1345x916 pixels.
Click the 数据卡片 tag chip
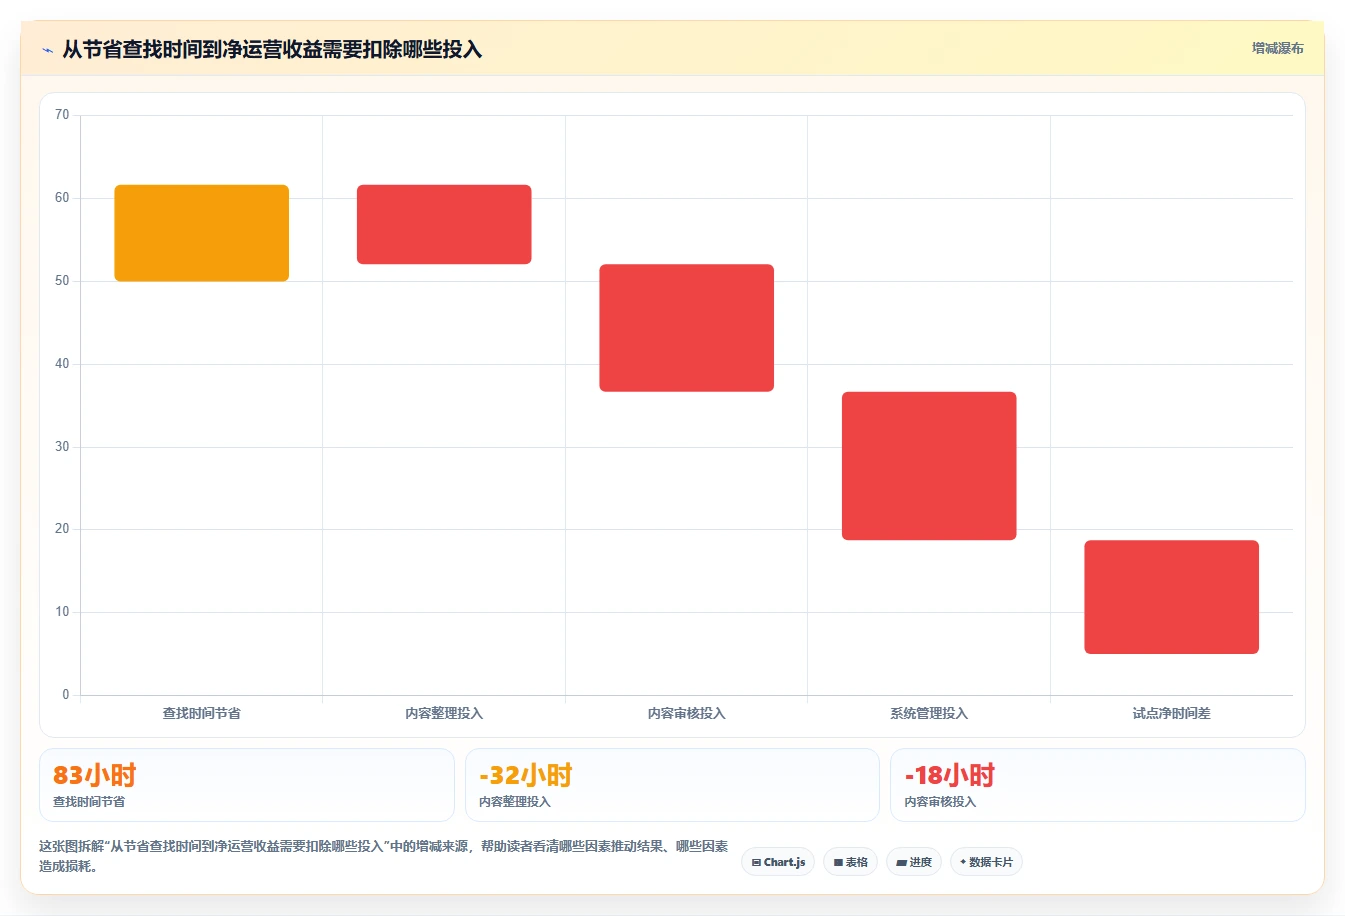(986, 862)
